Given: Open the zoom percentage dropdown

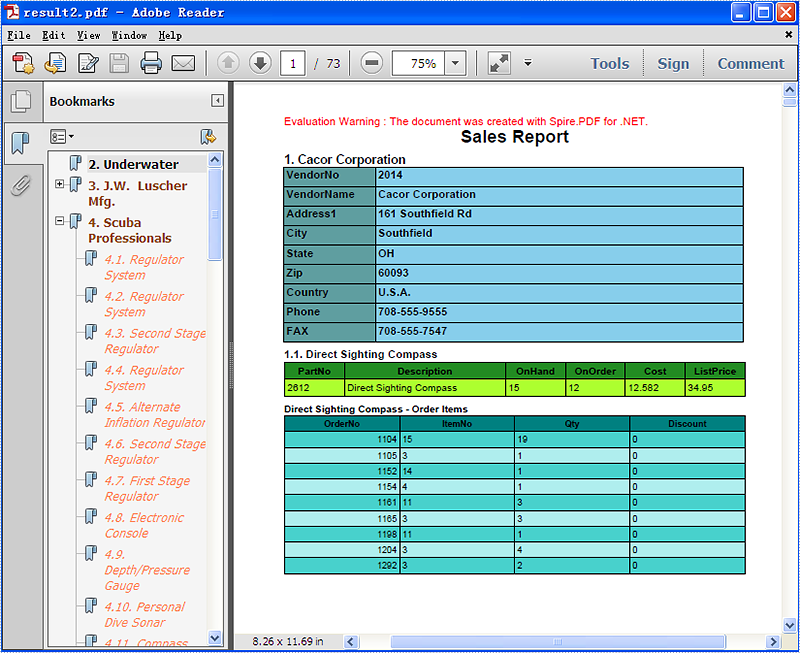Looking at the screenshot, I should coord(455,63).
